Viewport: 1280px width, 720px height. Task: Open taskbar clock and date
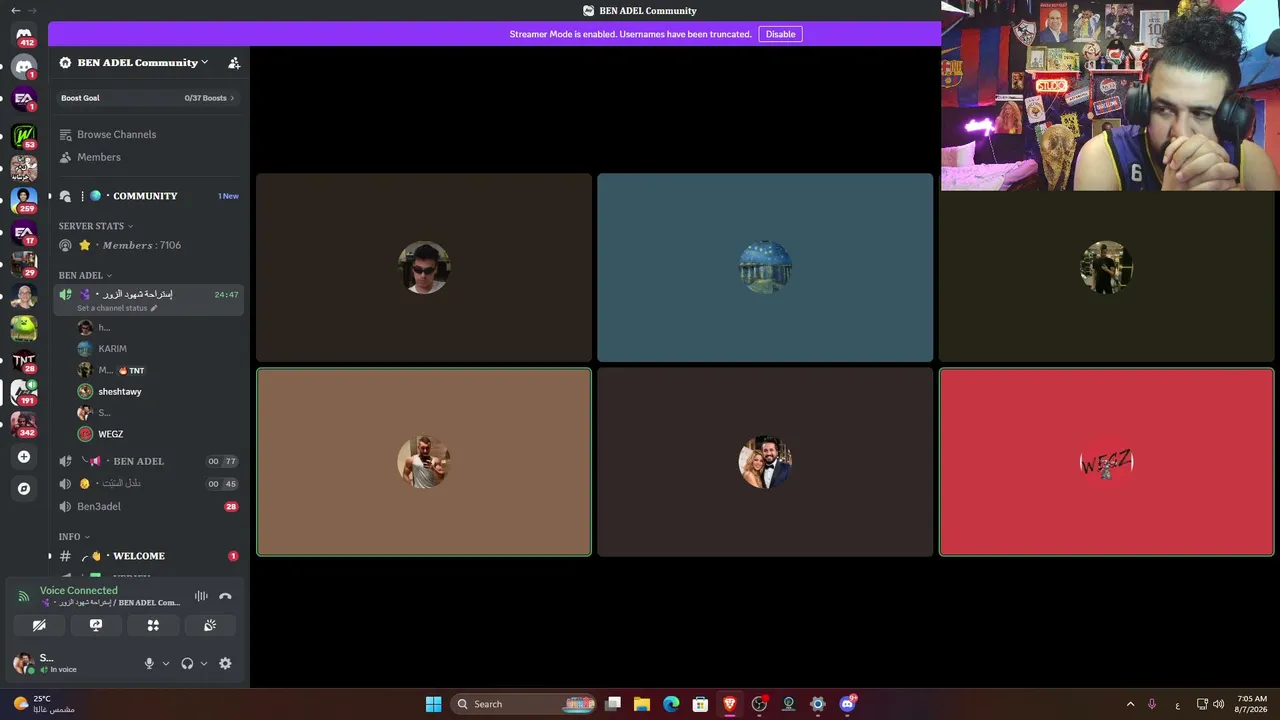click(1252, 704)
